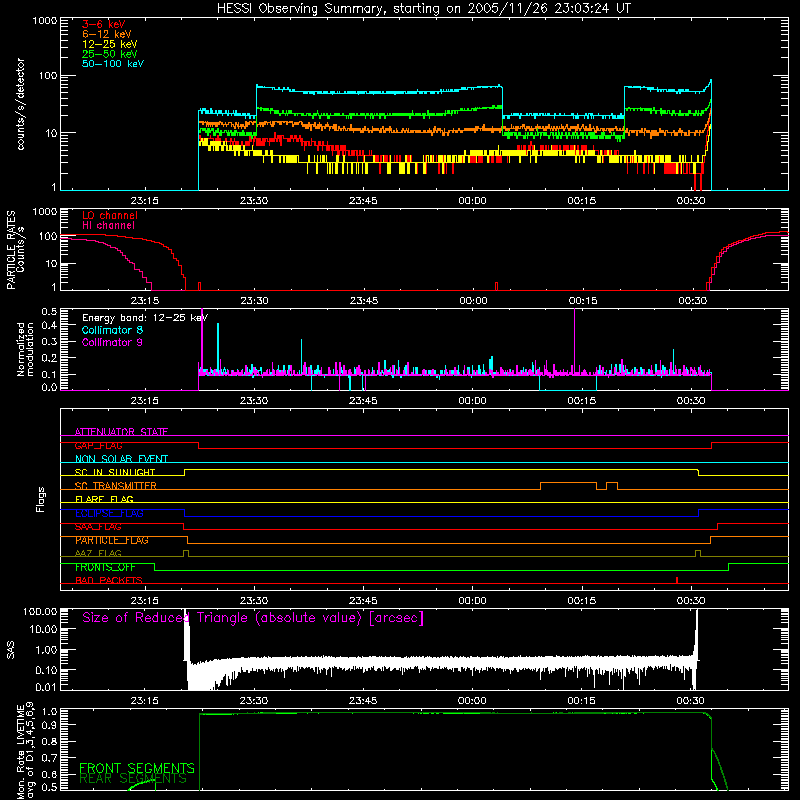The width and height of the screenshot is (800, 800).
Task: Click the REAR SEGMENTS legend label
Action: pos(133,778)
